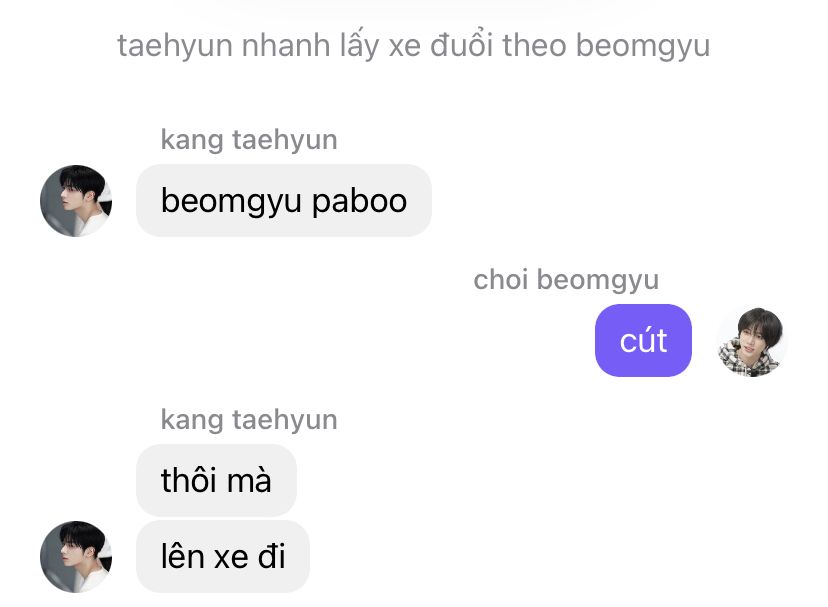Click the word "lên" in the last bubble
This screenshot has width=828, height=607.
(x=182, y=556)
